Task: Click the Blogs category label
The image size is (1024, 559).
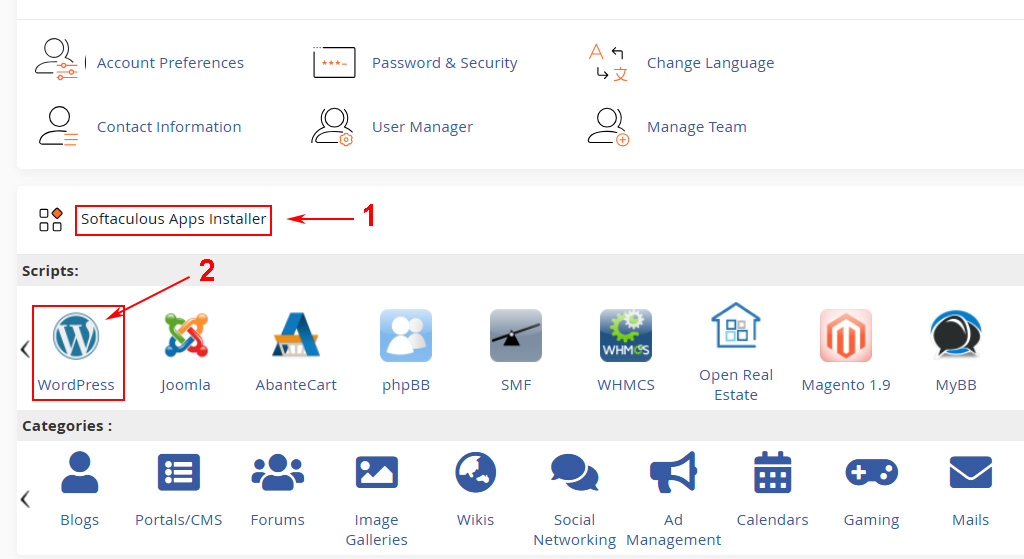Action: (x=80, y=520)
